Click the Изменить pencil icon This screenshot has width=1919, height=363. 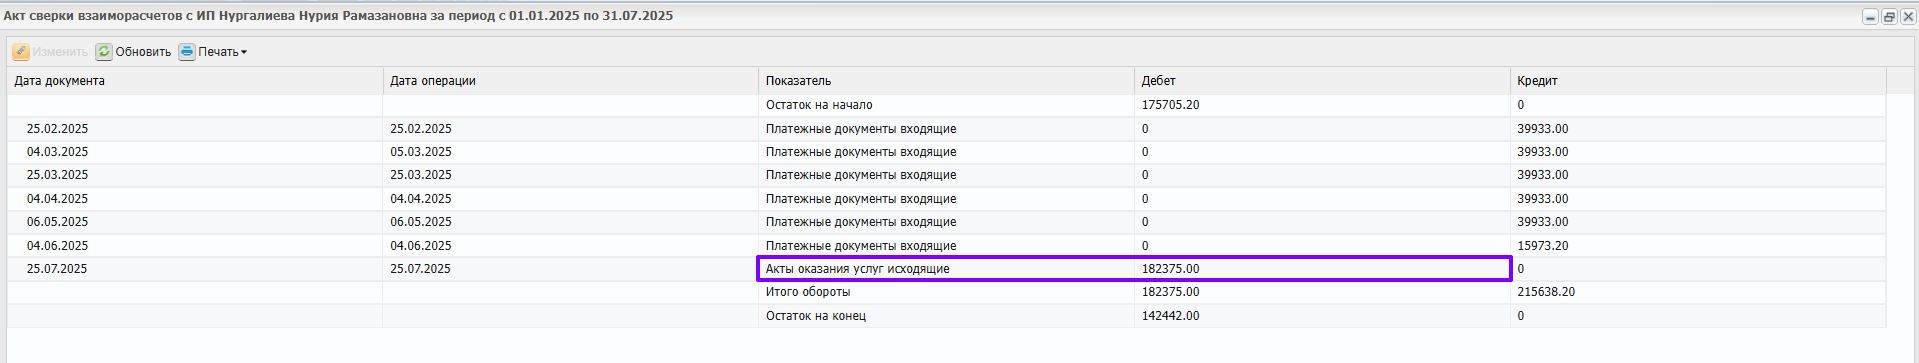click(x=20, y=52)
